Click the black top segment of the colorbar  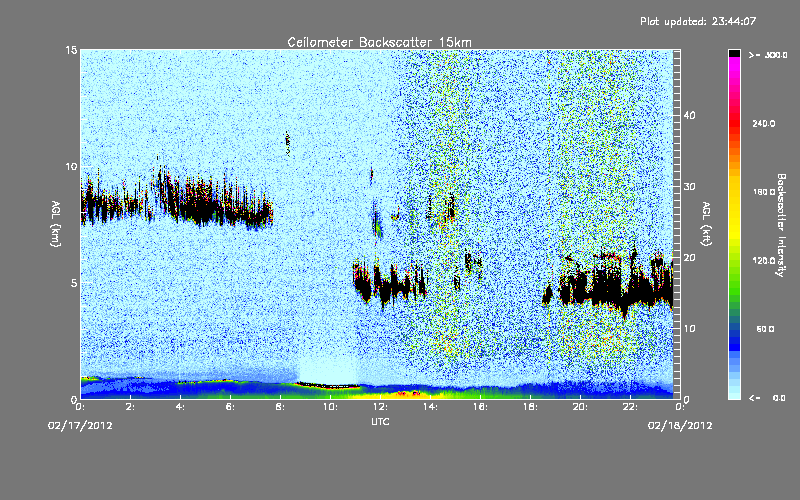734,53
